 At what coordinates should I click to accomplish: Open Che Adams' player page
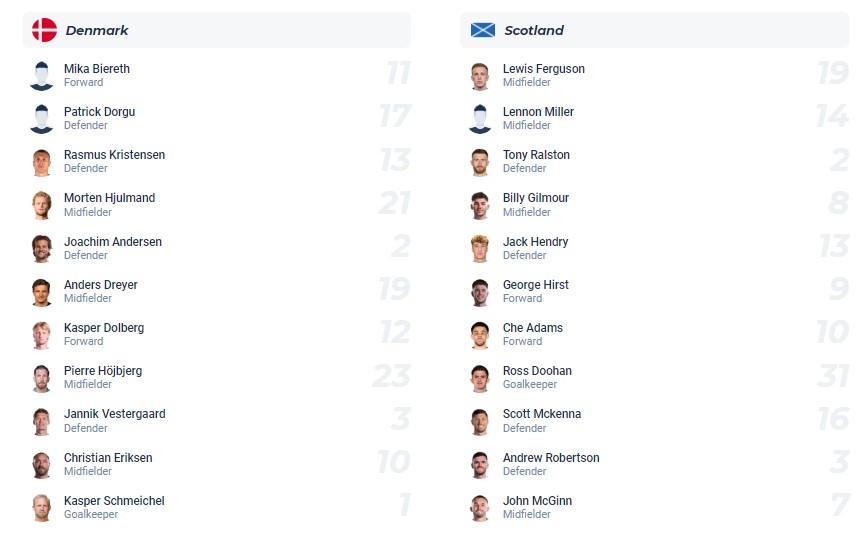coord(532,328)
